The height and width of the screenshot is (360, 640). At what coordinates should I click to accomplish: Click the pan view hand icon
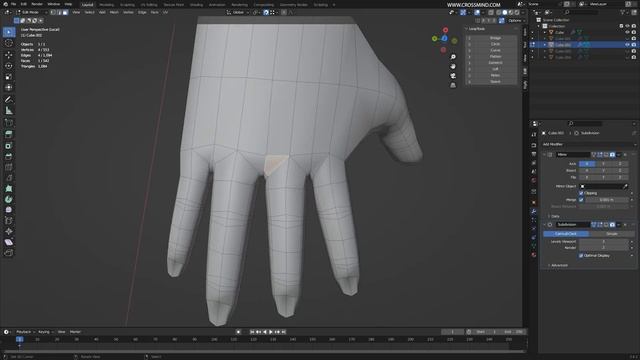[453, 66]
